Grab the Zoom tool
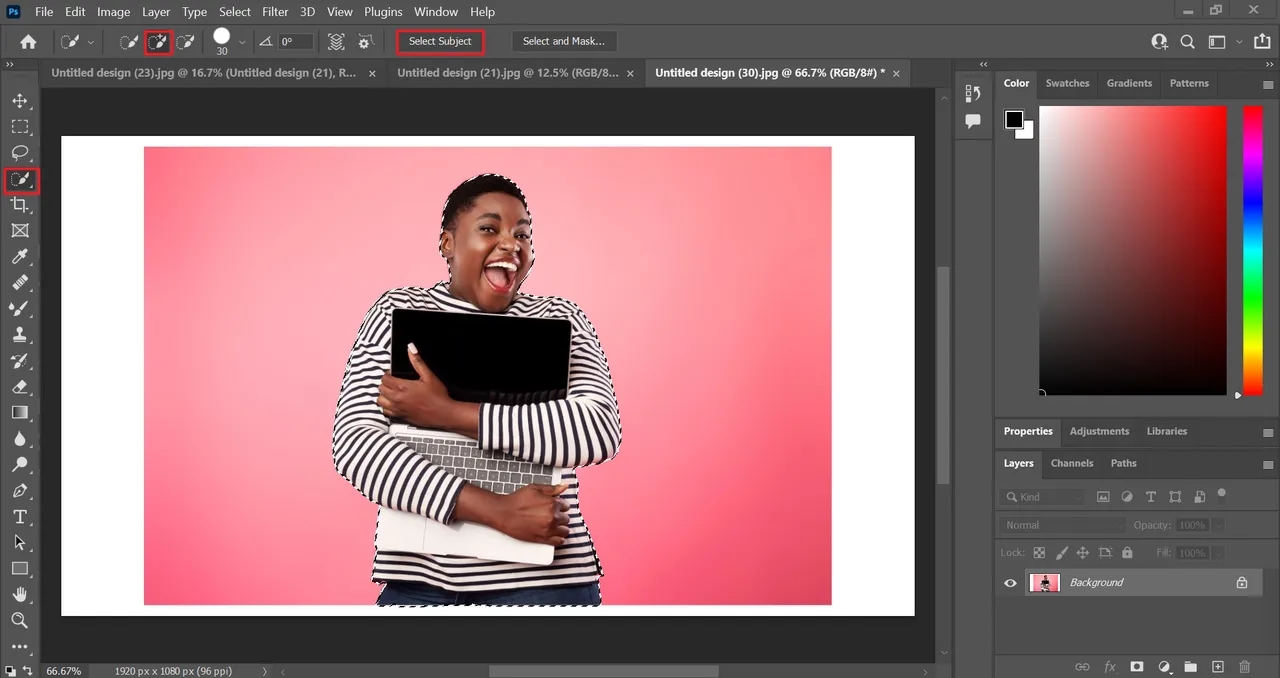The width and height of the screenshot is (1280, 678). (21, 621)
